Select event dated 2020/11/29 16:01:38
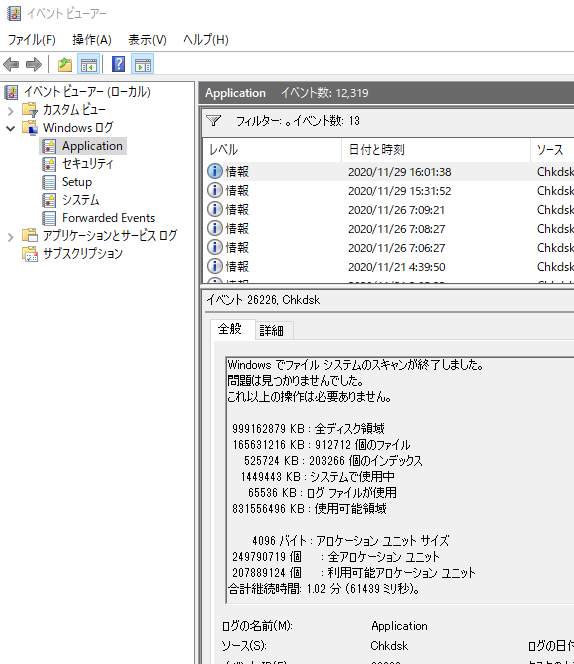This screenshot has width=574, height=664. (389, 172)
